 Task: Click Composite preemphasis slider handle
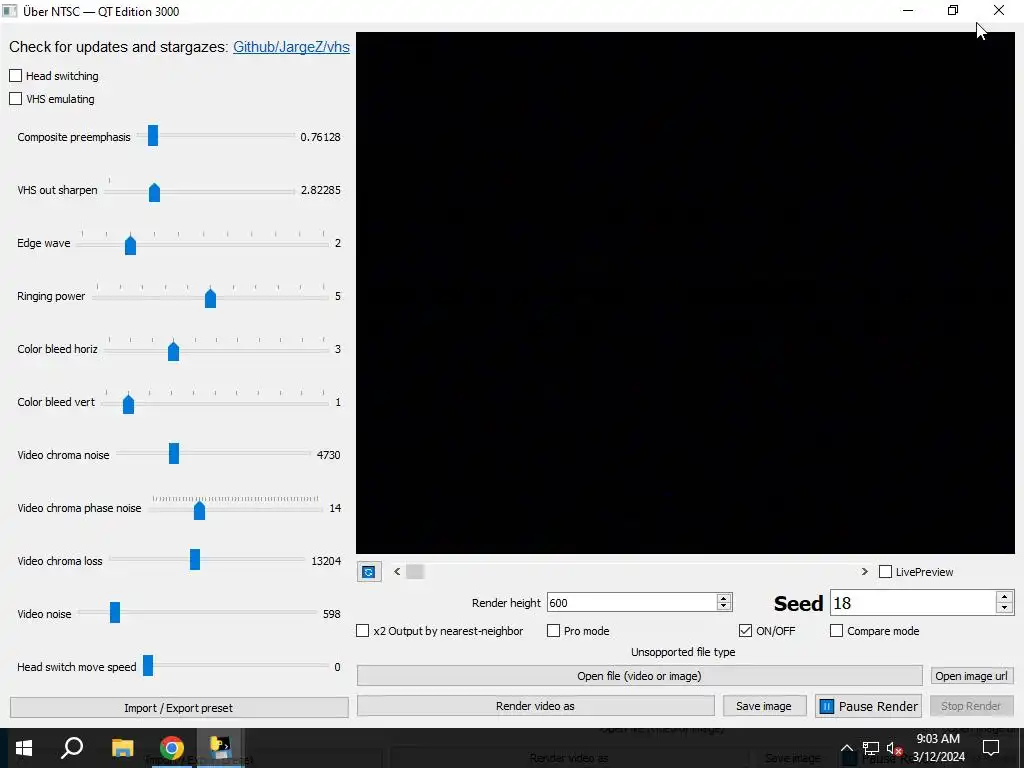153,136
